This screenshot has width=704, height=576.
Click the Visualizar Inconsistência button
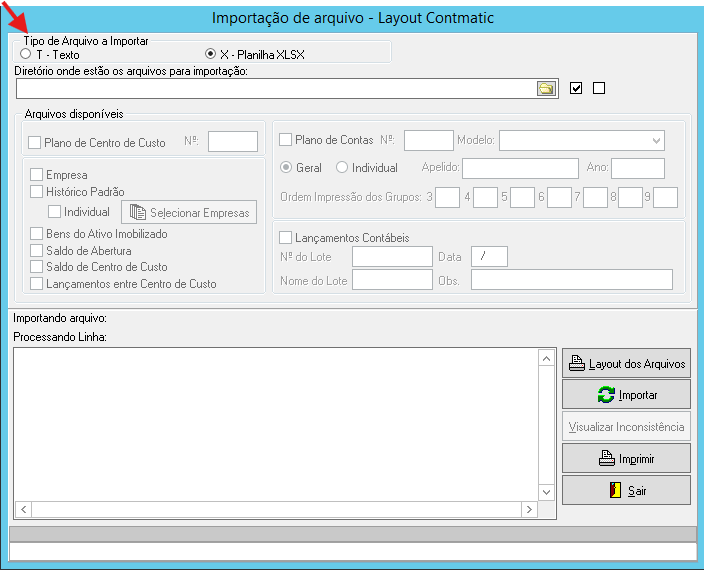coord(626,427)
